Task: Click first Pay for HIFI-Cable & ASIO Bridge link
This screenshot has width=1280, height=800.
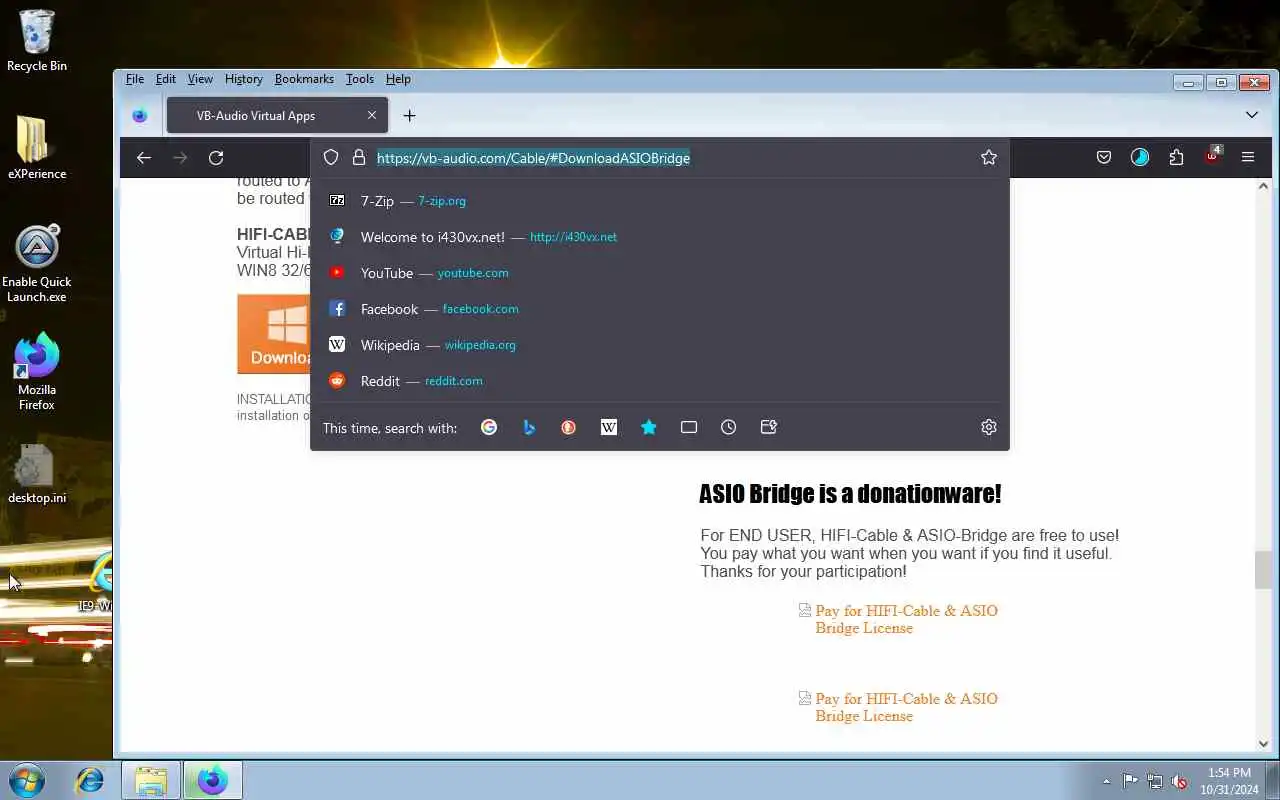Action: 906,619
